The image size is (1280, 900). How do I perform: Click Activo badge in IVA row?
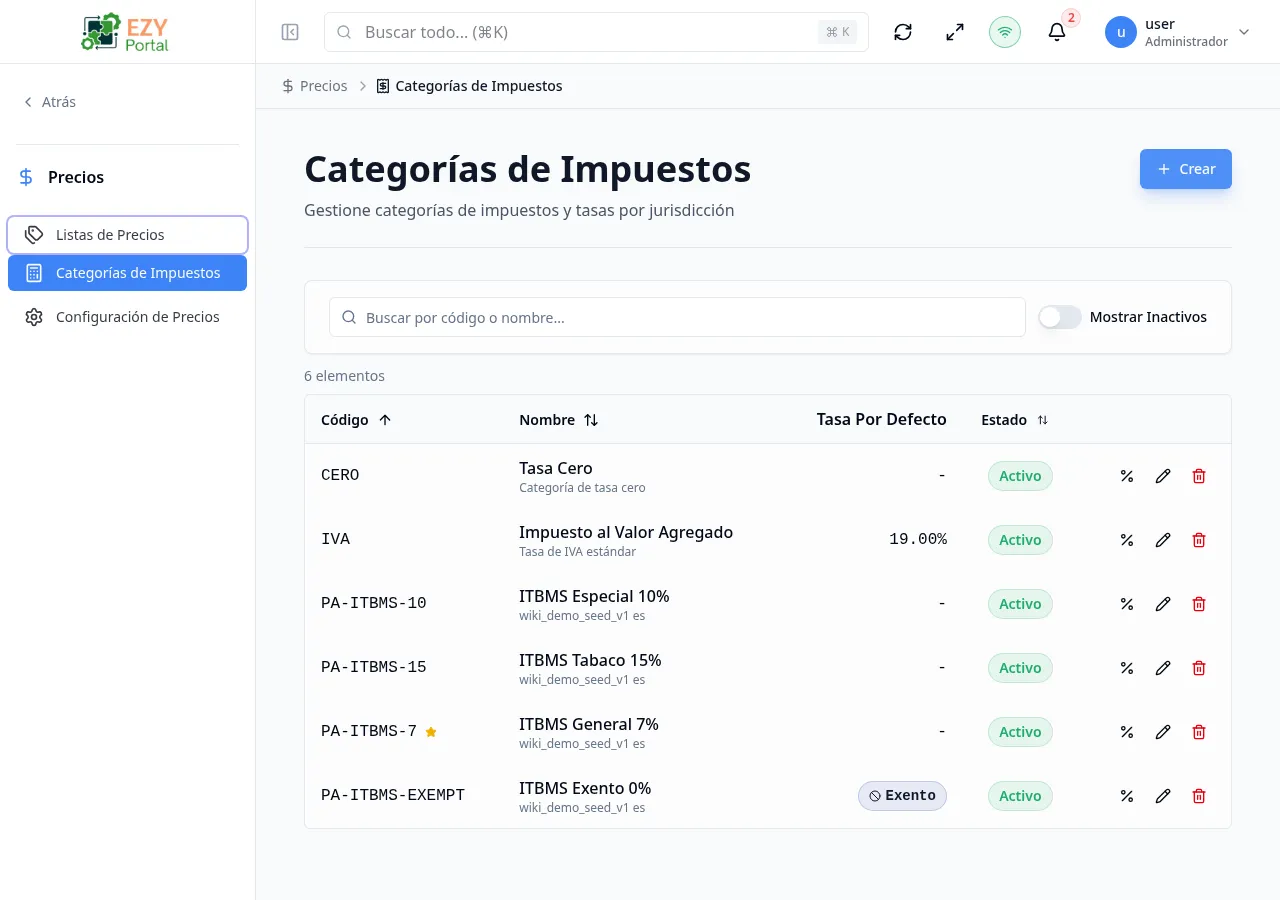point(1020,540)
